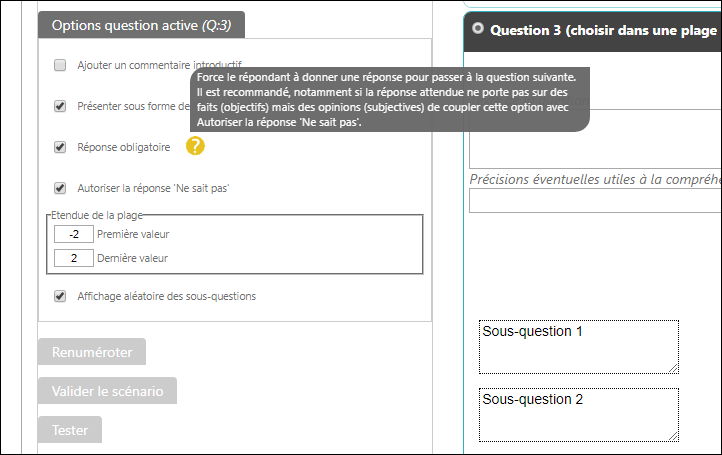Click 'Affichage aléatoire des sous-questions' label
The height and width of the screenshot is (455, 722).
(166, 296)
